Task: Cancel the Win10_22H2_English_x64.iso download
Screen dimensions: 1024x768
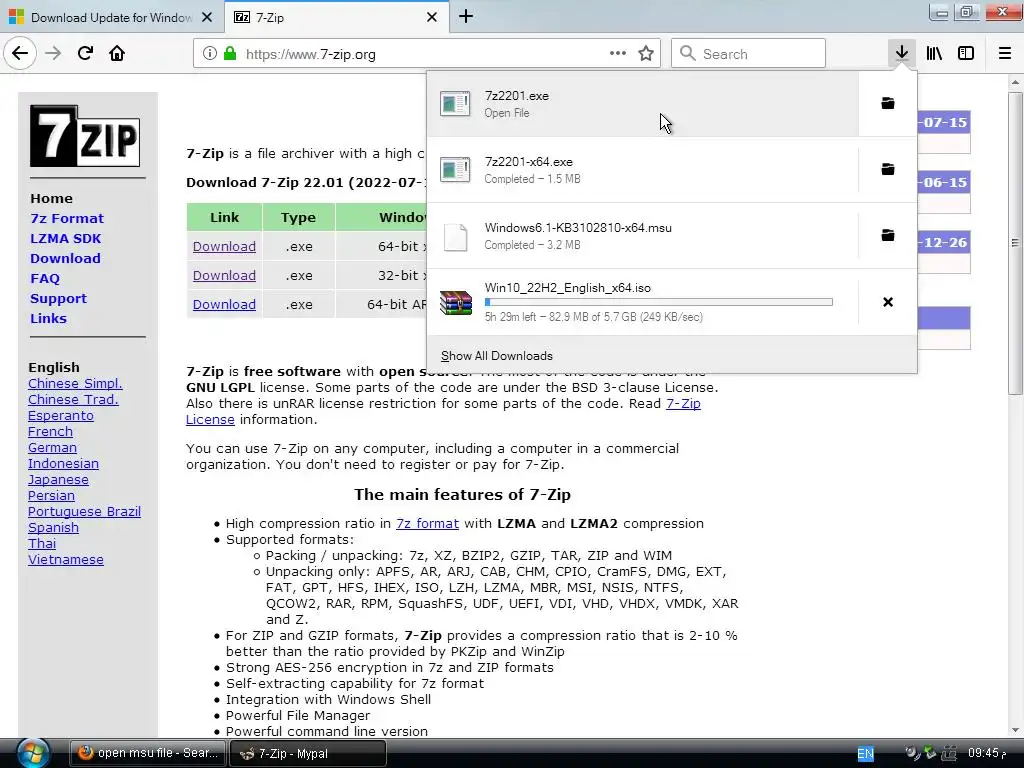Action: pyautogui.click(x=888, y=302)
